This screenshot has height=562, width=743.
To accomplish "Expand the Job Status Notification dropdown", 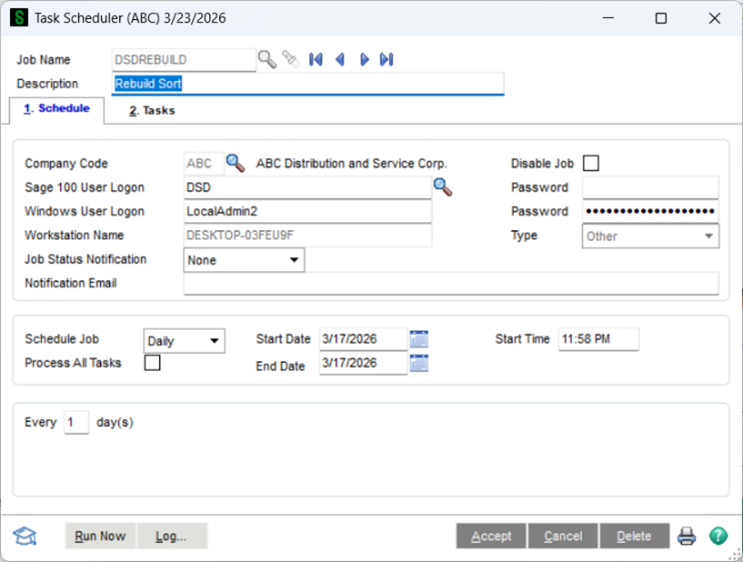I will click(x=244, y=260).
